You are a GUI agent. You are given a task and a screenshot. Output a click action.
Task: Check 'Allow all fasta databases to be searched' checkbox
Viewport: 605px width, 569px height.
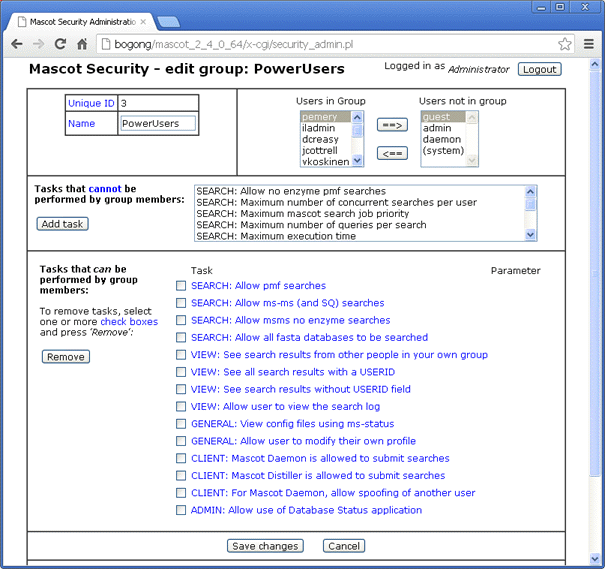tap(181, 338)
